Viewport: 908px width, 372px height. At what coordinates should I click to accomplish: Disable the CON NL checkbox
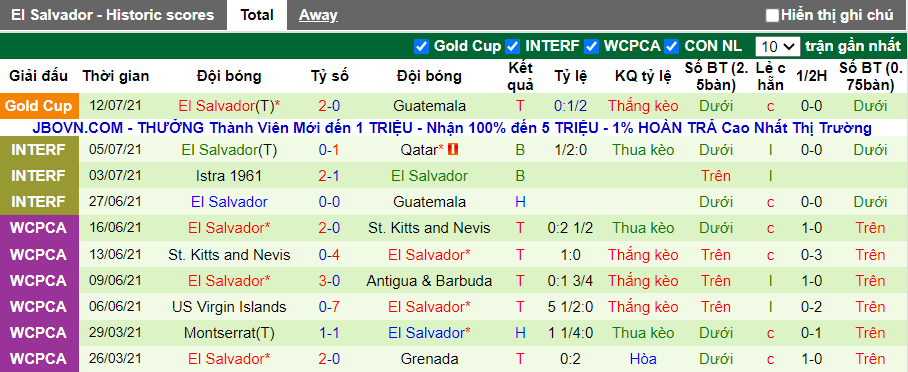tap(671, 46)
